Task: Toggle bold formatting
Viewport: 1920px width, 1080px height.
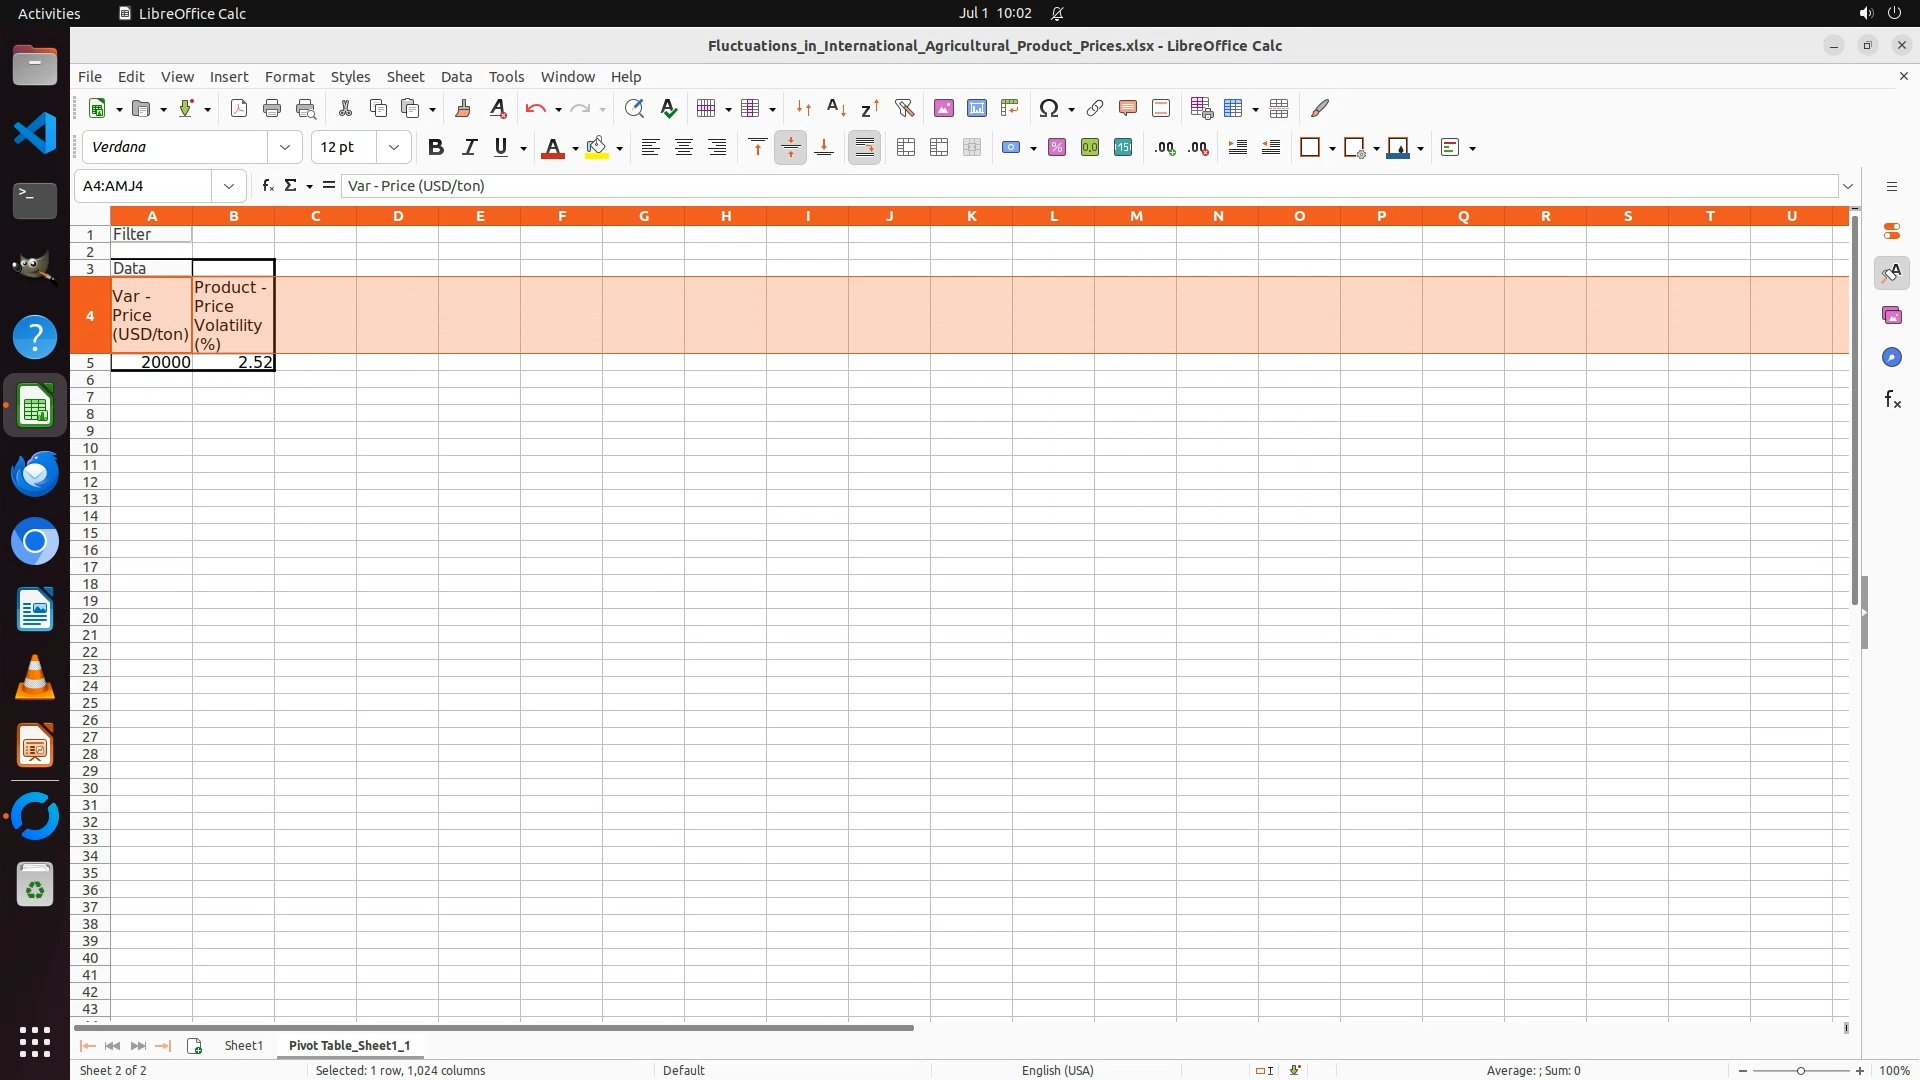Action: point(435,148)
